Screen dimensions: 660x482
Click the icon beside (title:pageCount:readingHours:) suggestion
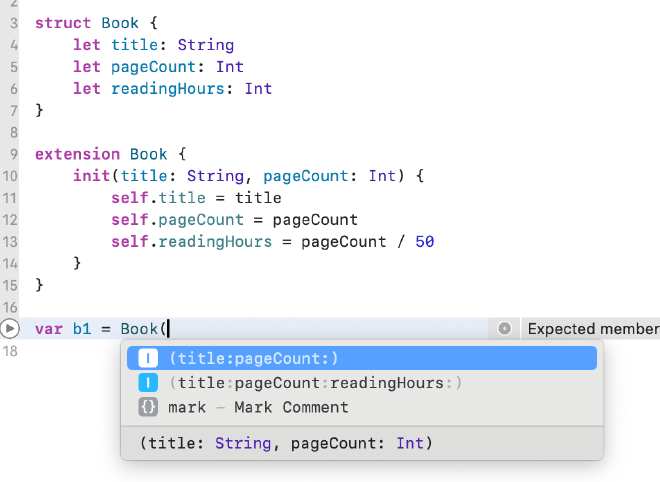(x=148, y=383)
